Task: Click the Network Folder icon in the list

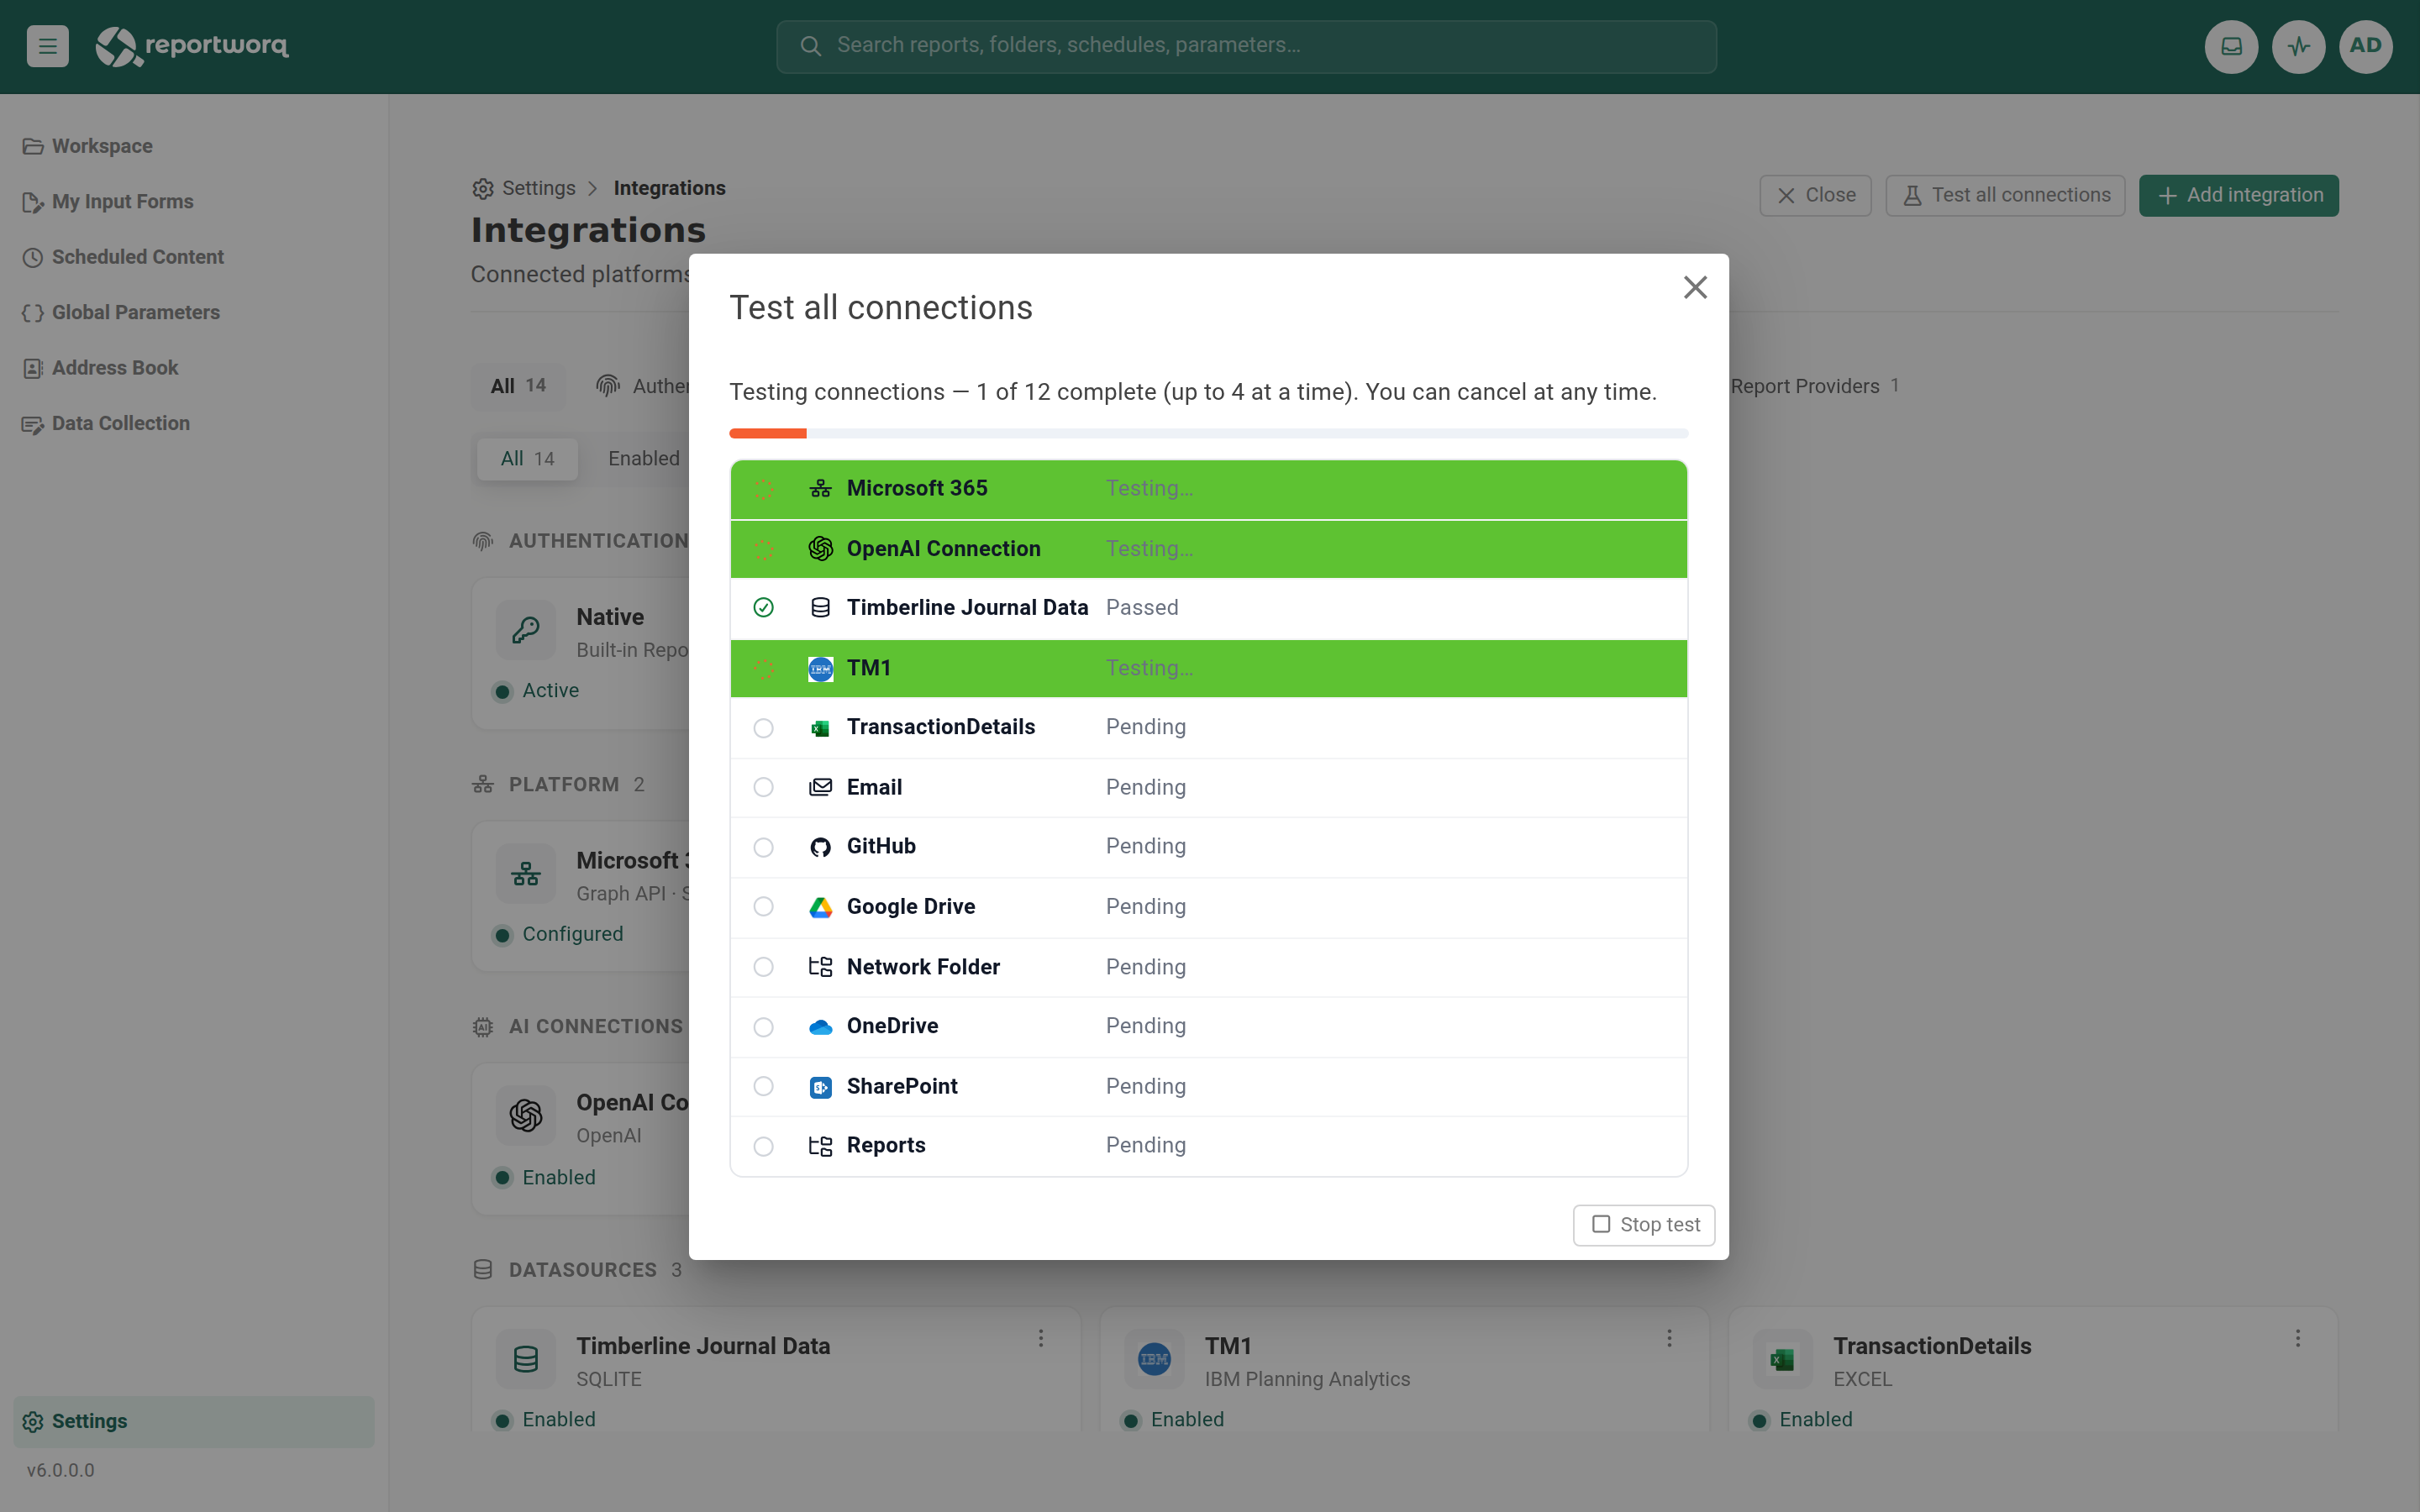Action: click(820, 967)
